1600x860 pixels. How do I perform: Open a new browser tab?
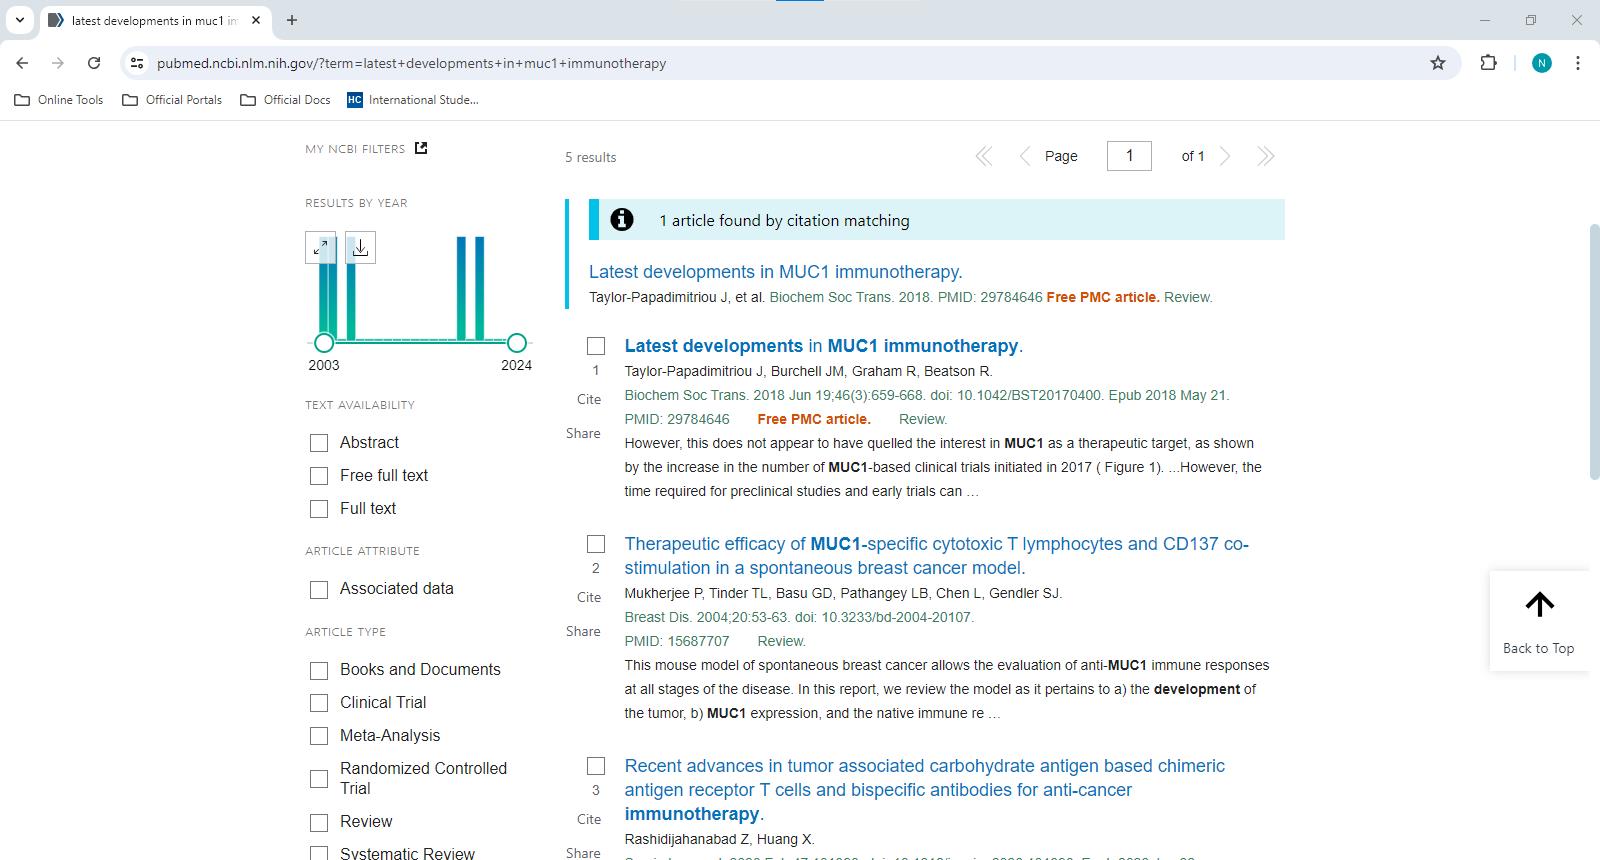292,20
